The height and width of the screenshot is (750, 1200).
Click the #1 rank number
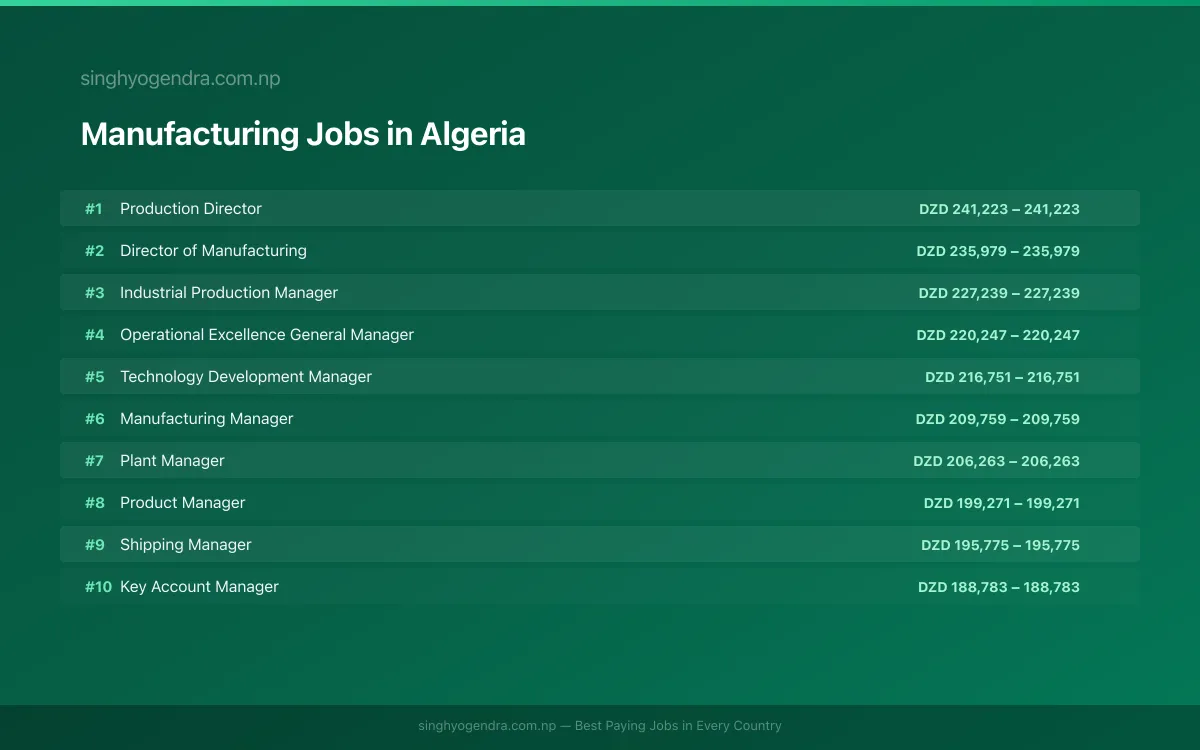click(x=94, y=209)
